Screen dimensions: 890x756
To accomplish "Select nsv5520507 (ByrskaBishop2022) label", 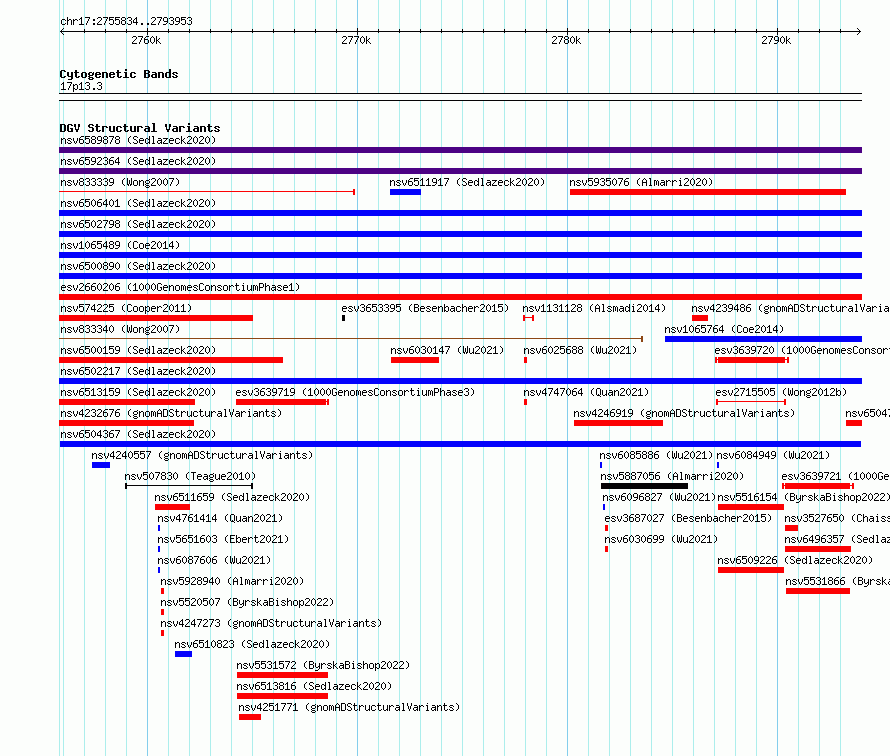I will (247, 602).
